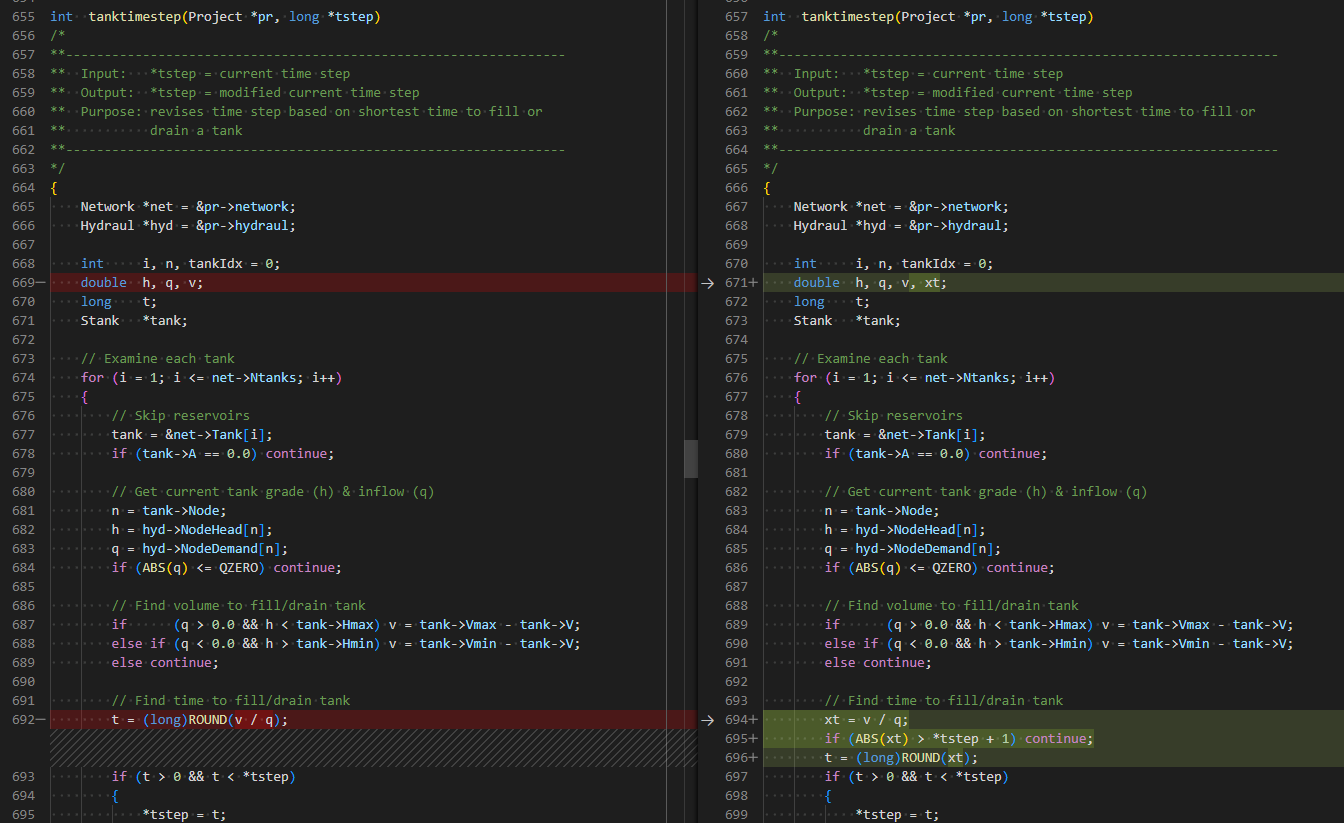Click added line number 696 in right gutter
Viewport: 1344px width, 823px height.
[735, 757]
